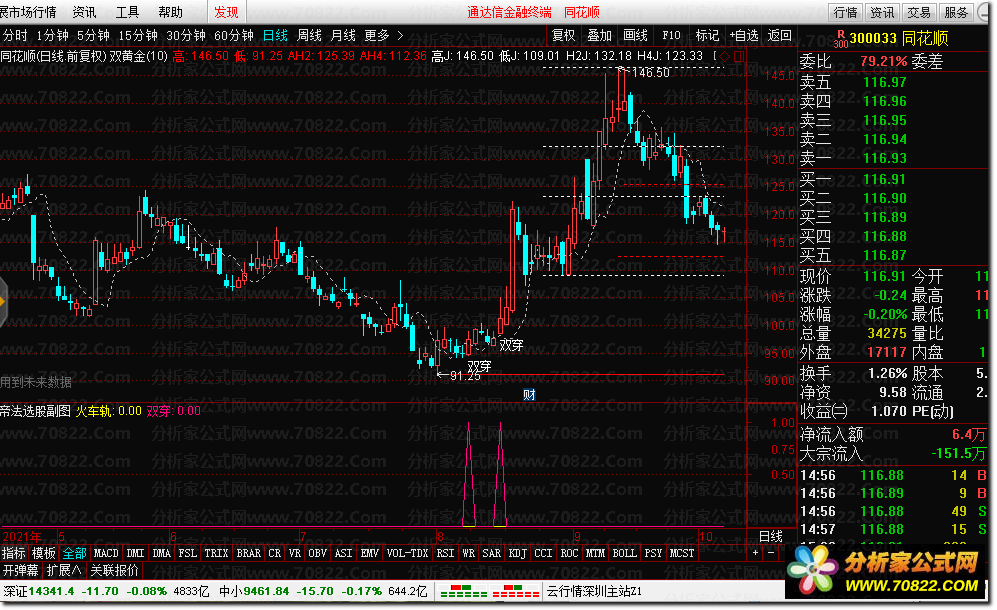997x610 pixels.
Task: Select the 15分钟 period
Action: click(138, 36)
